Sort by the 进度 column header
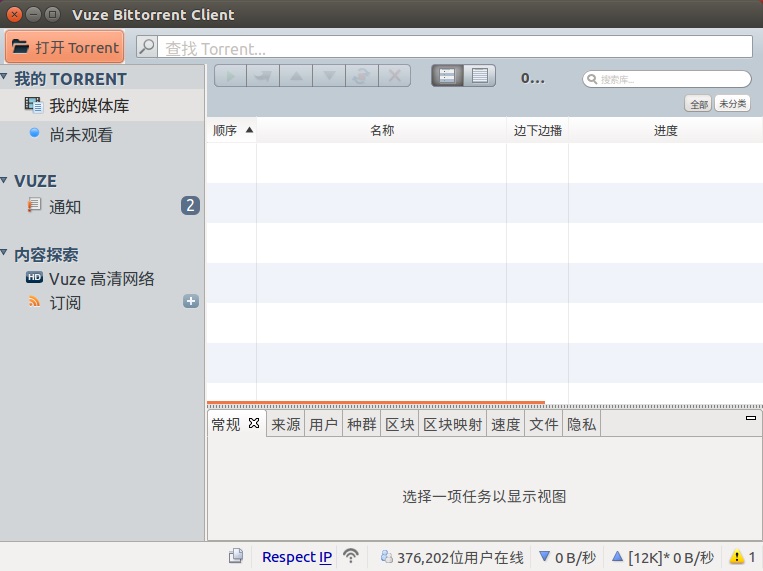 point(665,130)
